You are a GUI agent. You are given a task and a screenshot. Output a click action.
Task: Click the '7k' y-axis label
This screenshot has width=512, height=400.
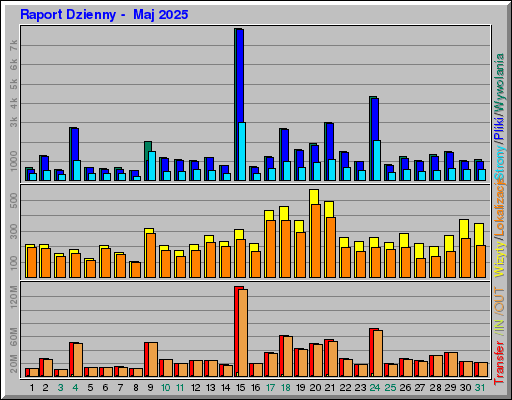14,45
